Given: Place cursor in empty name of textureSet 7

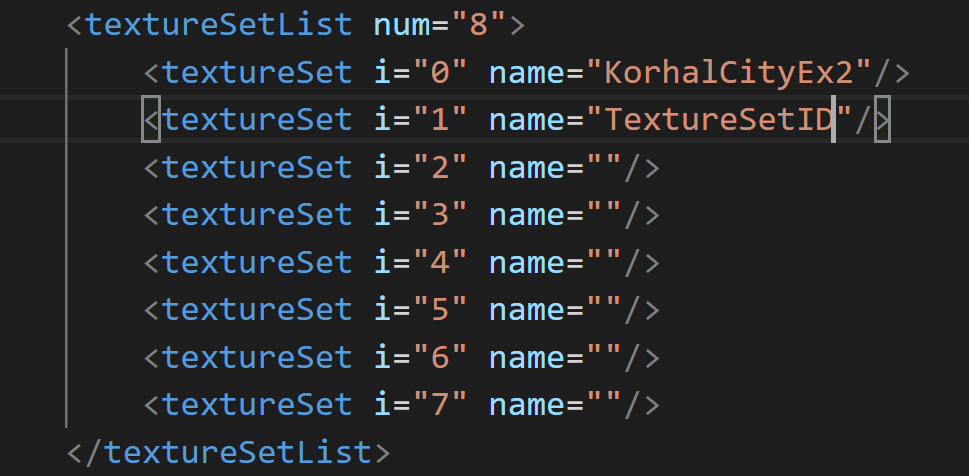Looking at the screenshot, I should point(605,405).
